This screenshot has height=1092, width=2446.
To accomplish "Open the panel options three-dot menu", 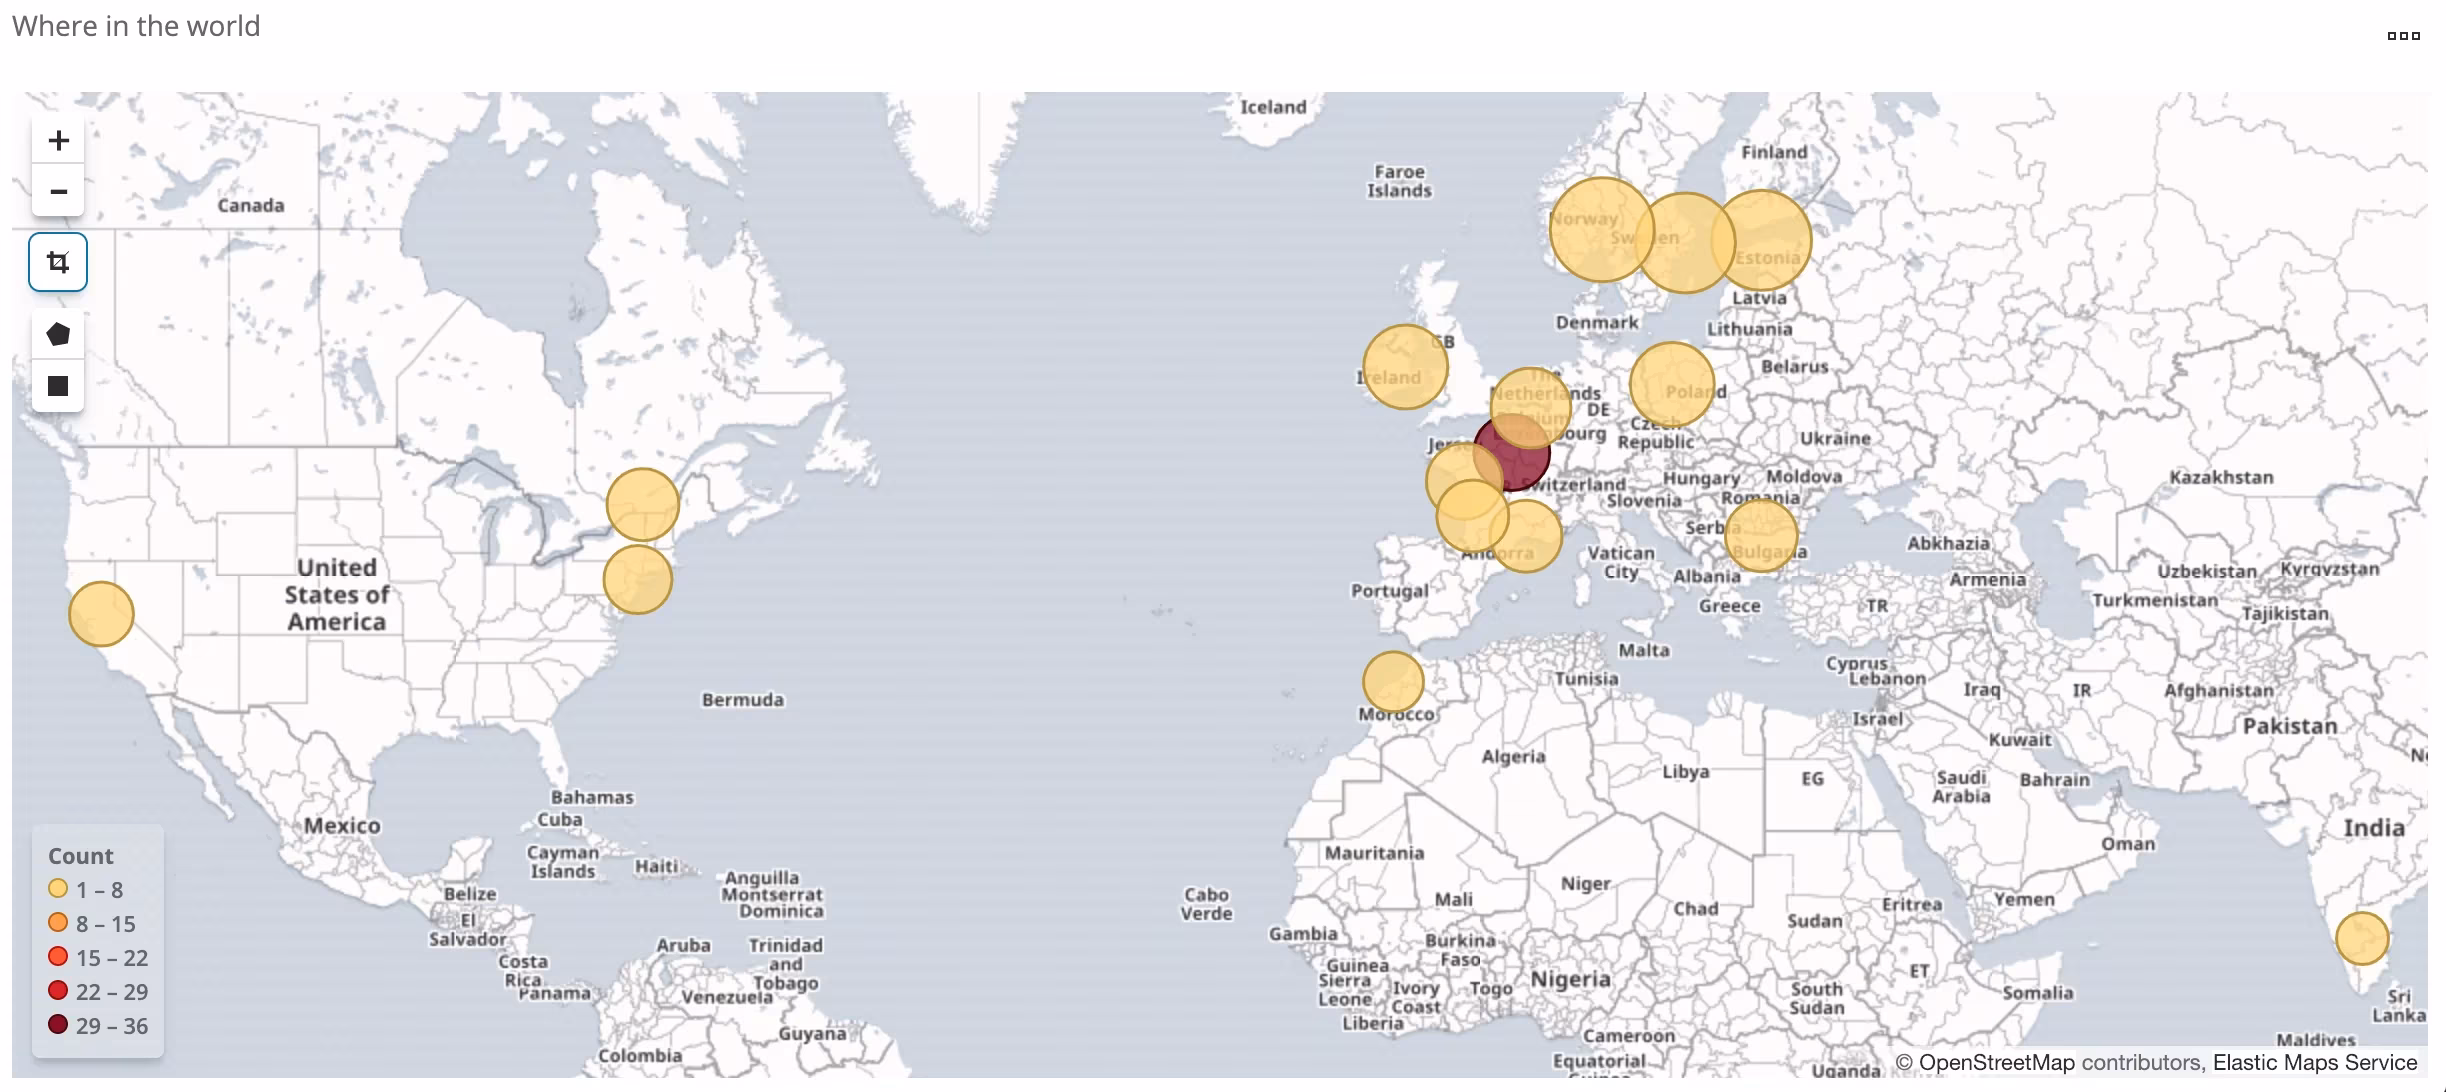I will point(2403,36).
